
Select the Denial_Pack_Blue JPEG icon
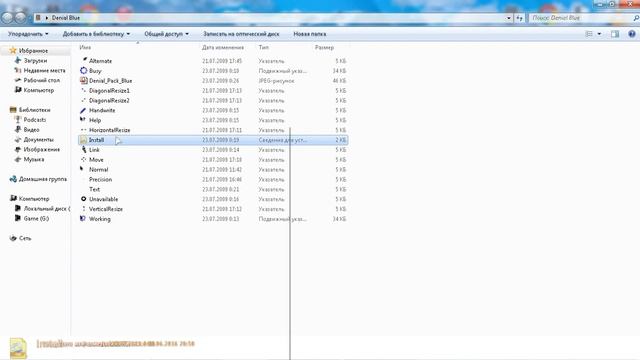(83, 80)
